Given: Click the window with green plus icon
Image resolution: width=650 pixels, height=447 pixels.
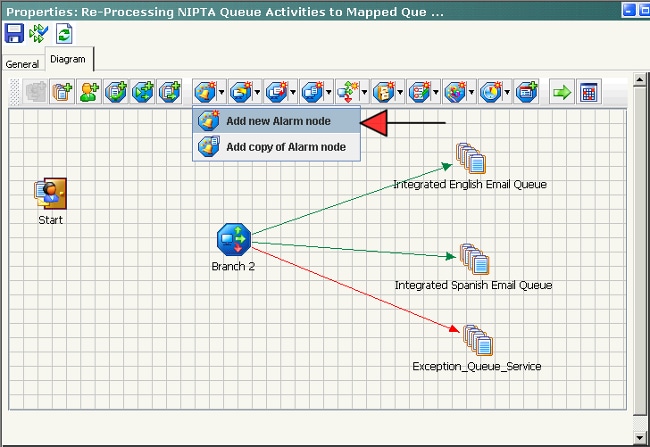Looking at the screenshot, I should tap(526, 92).
